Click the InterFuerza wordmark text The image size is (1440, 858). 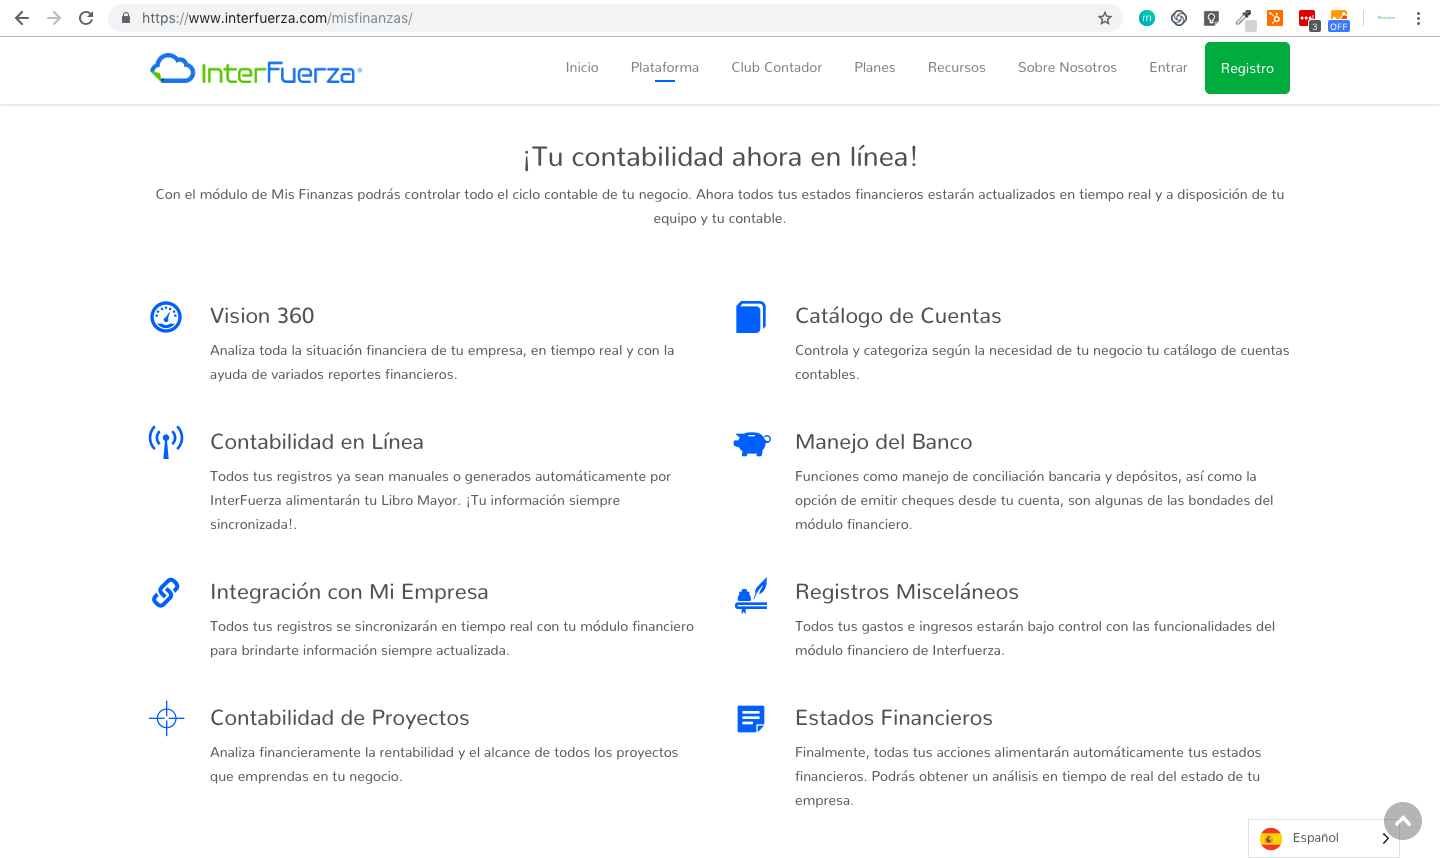tap(279, 73)
